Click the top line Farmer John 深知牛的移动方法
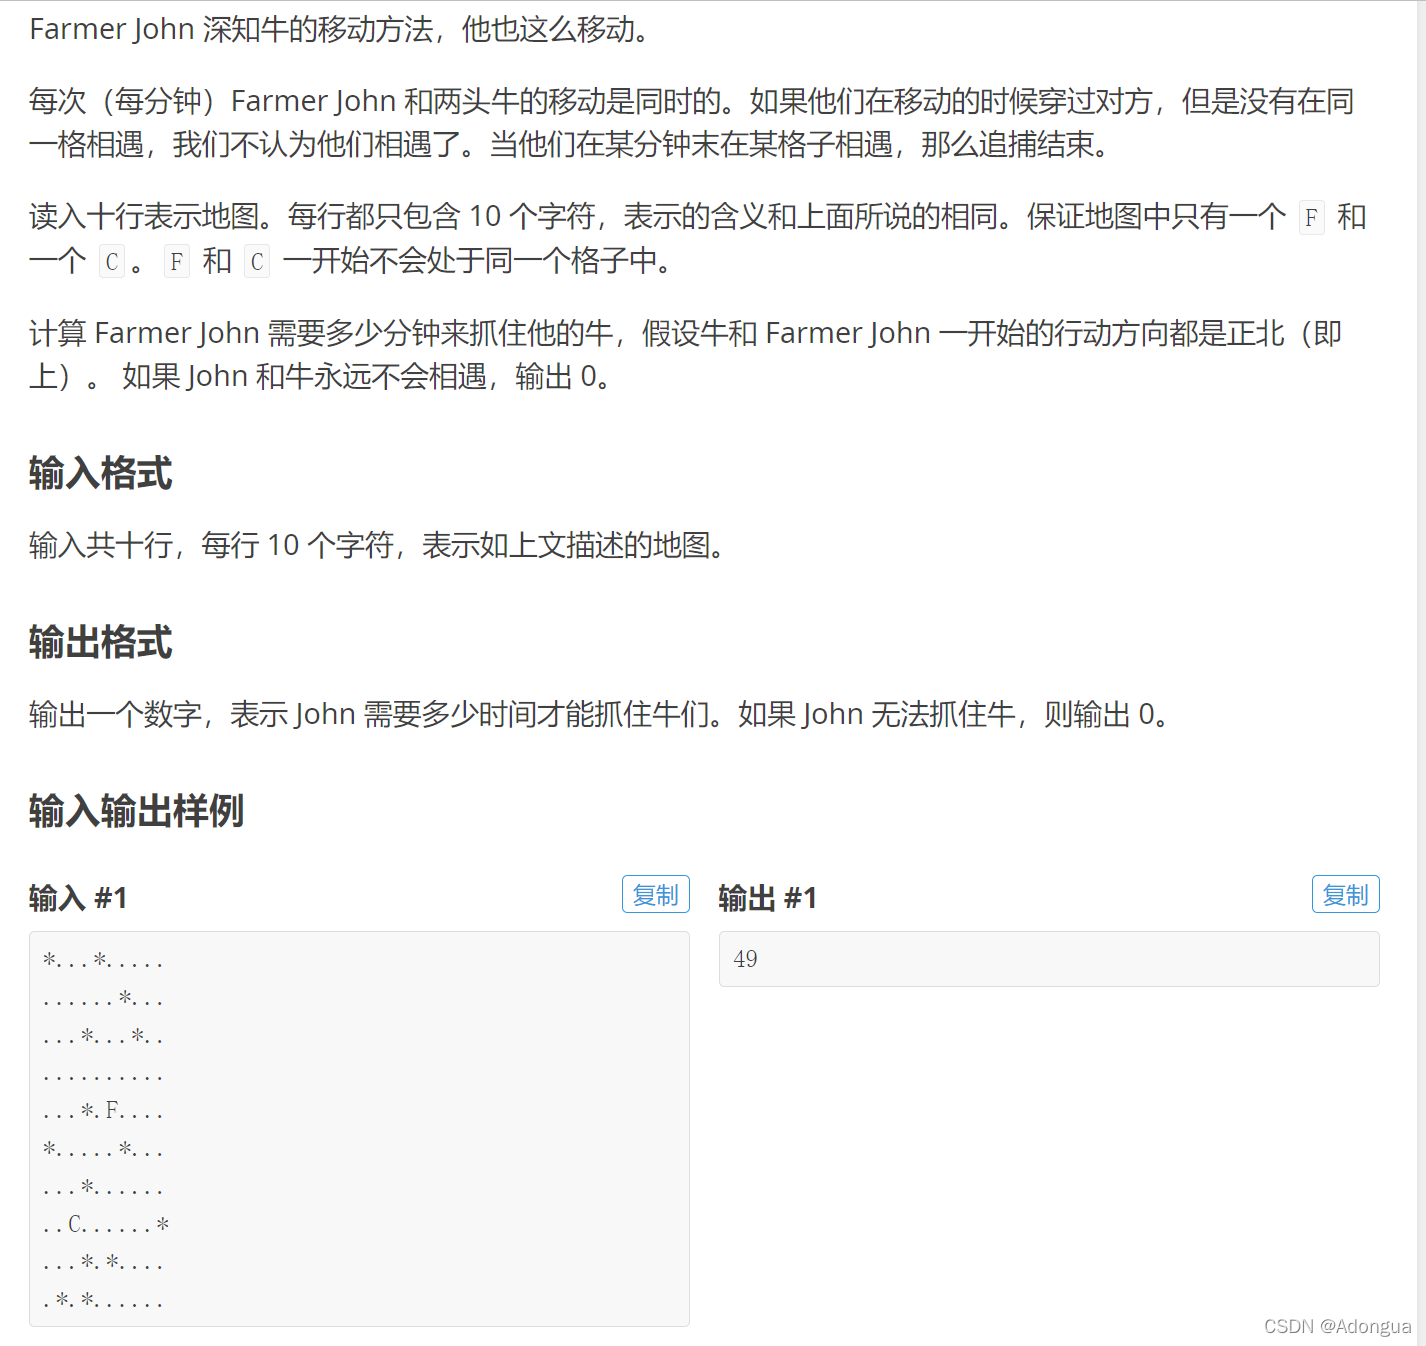This screenshot has width=1426, height=1346. (x=342, y=29)
